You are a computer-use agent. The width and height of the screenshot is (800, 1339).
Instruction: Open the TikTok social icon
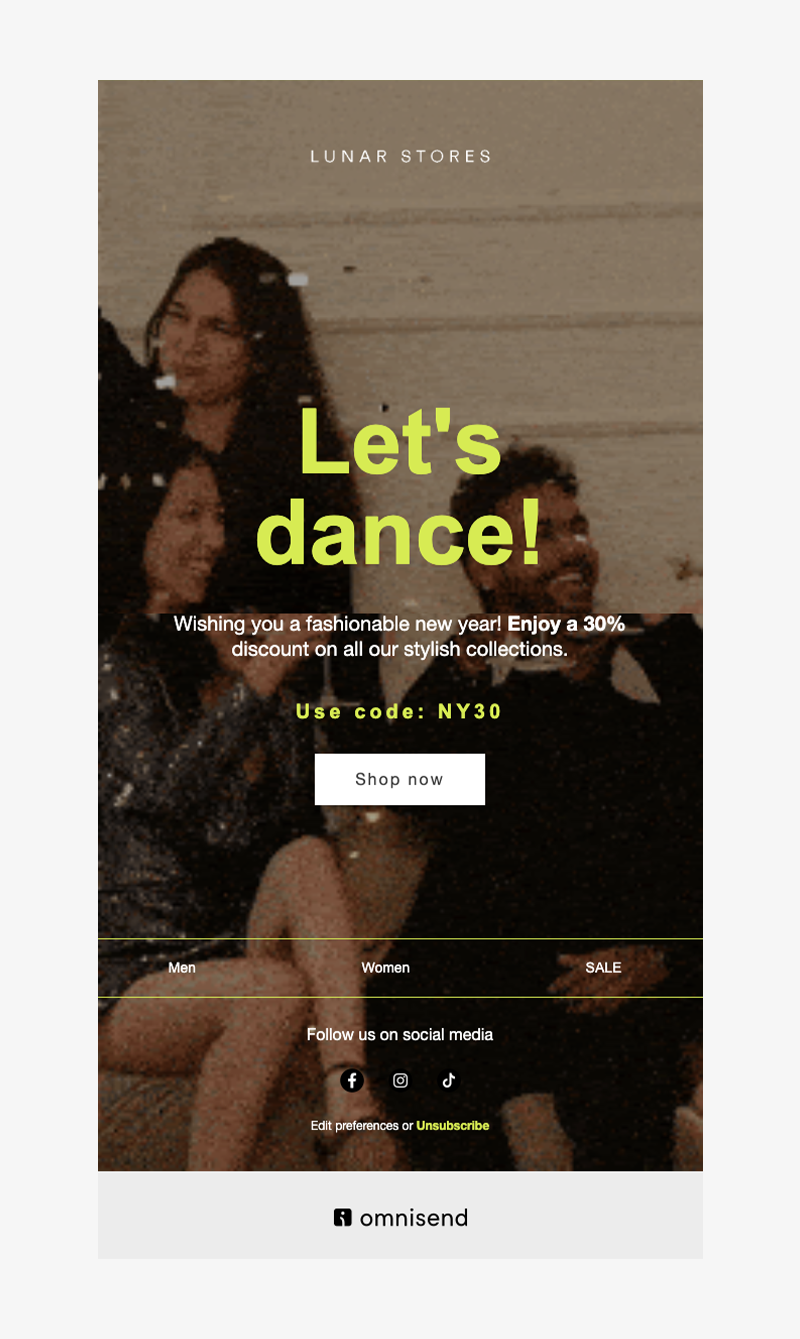(x=448, y=1080)
